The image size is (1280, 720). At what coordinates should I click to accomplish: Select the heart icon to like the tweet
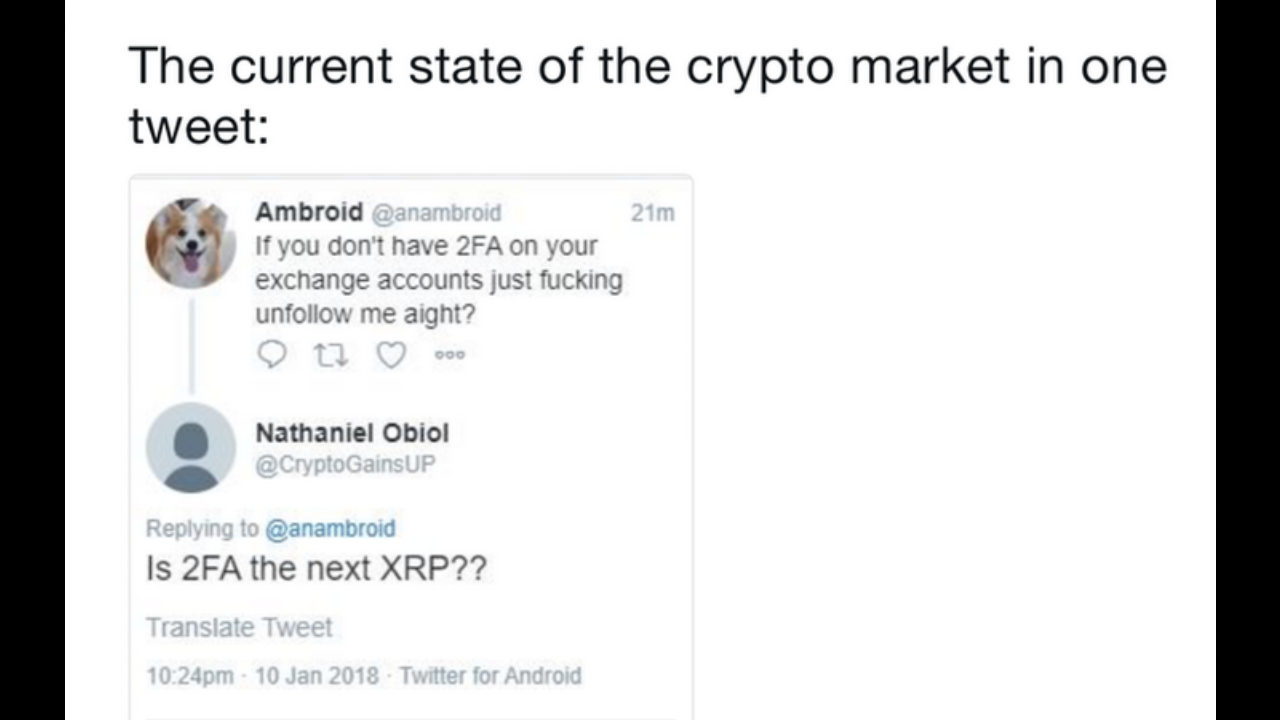(390, 355)
